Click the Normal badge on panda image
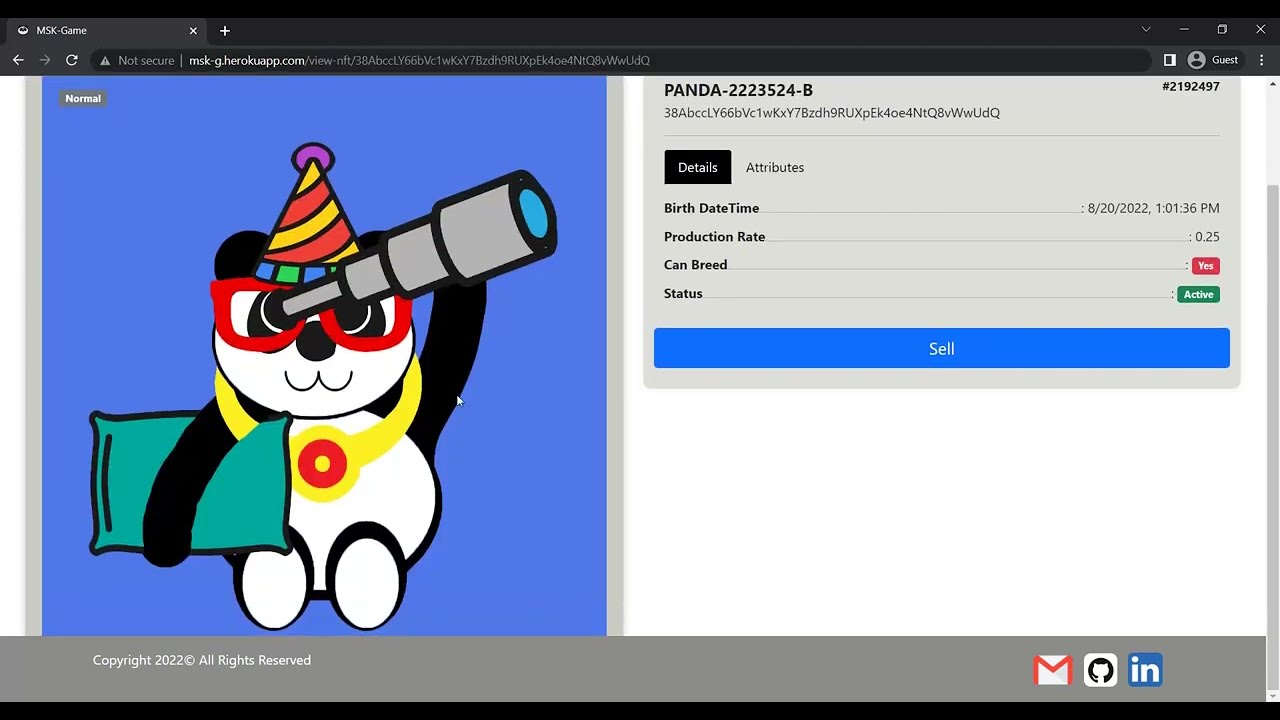This screenshot has width=1280, height=720. point(83,98)
